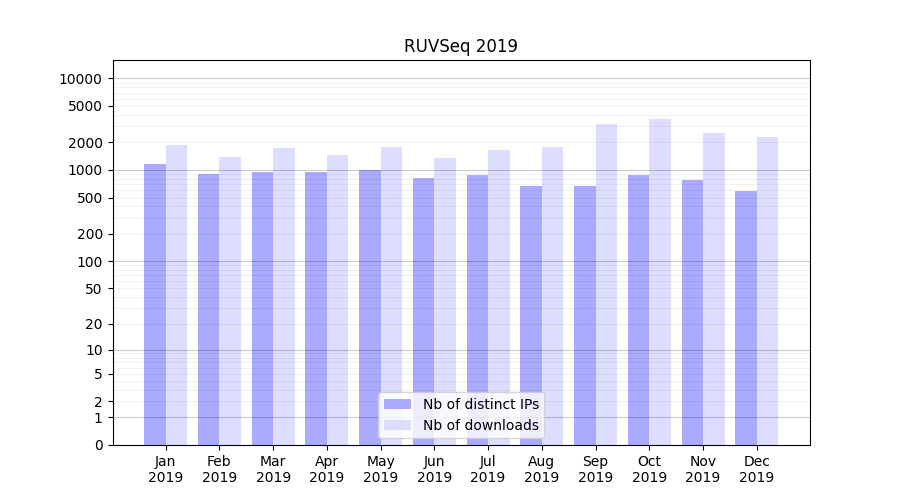The image size is (900, 500).
Task: Click the 'Jan 2019' x-axis label
Action: coord(166,469)
